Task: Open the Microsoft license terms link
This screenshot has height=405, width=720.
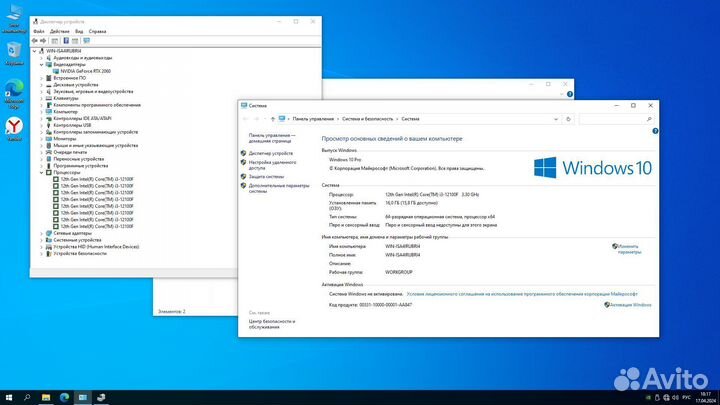Action: 522,294
